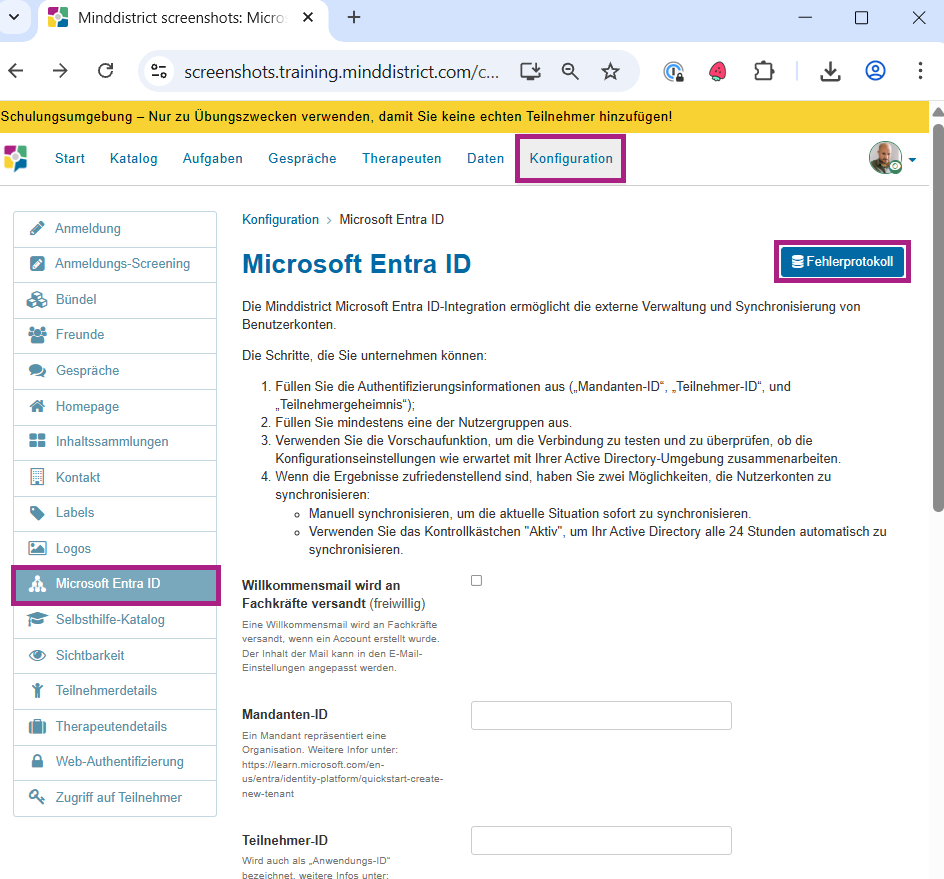Open the Teilnehmerdetails sidebar link
Image resolution: width=944 pixels, height=879 pixels.
click(x=115, y=691)
